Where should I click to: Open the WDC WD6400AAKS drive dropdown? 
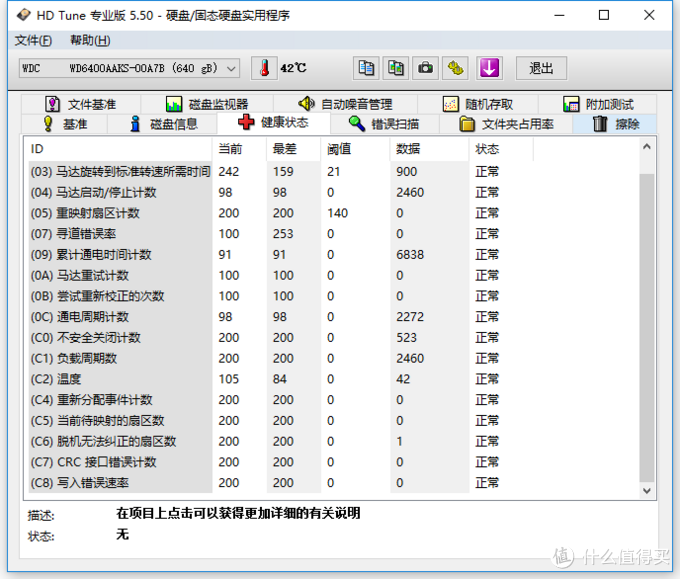[x=129, y=68]
